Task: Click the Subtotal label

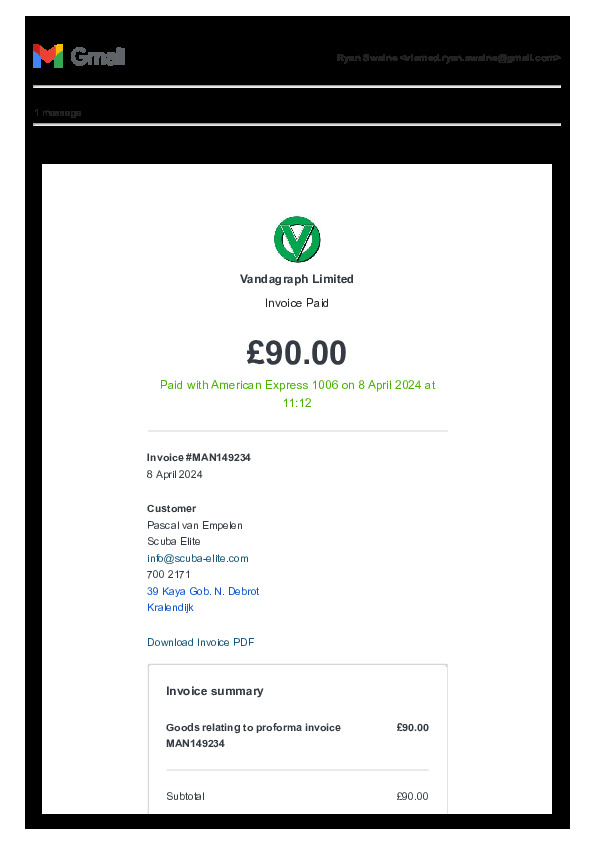Action: pos(185,796)
